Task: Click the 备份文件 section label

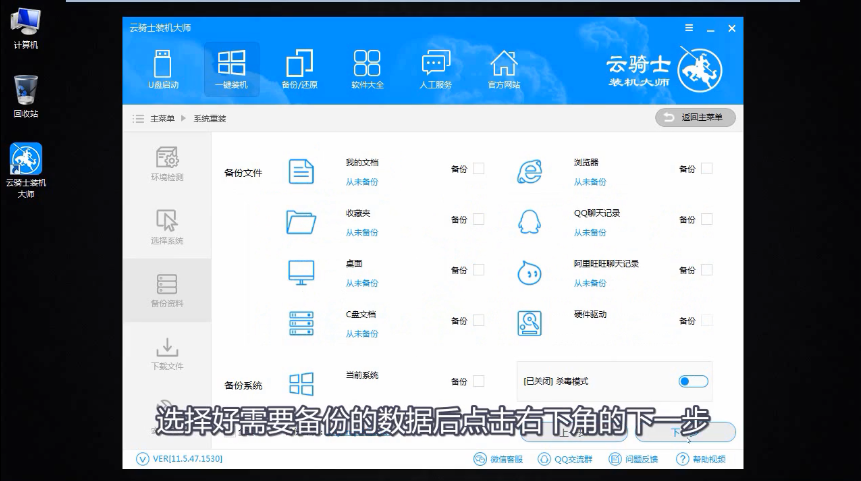Action: [243, 173]
